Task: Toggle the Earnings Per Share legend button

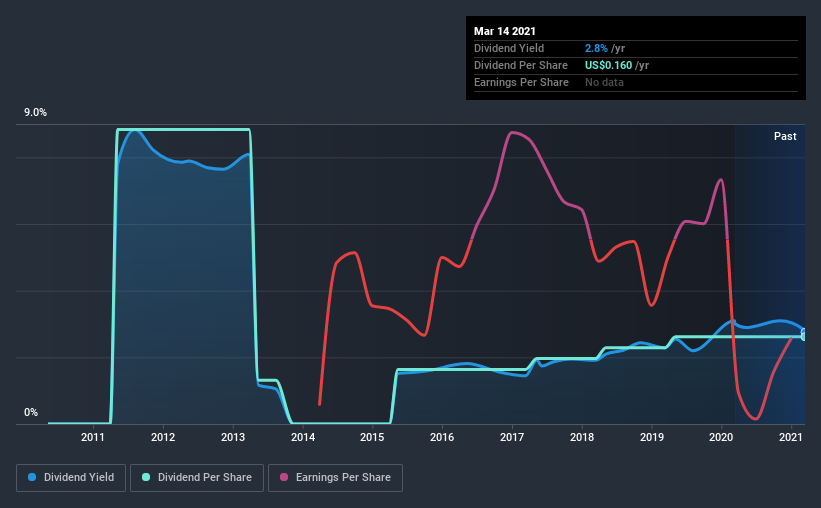Action: (335, 478)
